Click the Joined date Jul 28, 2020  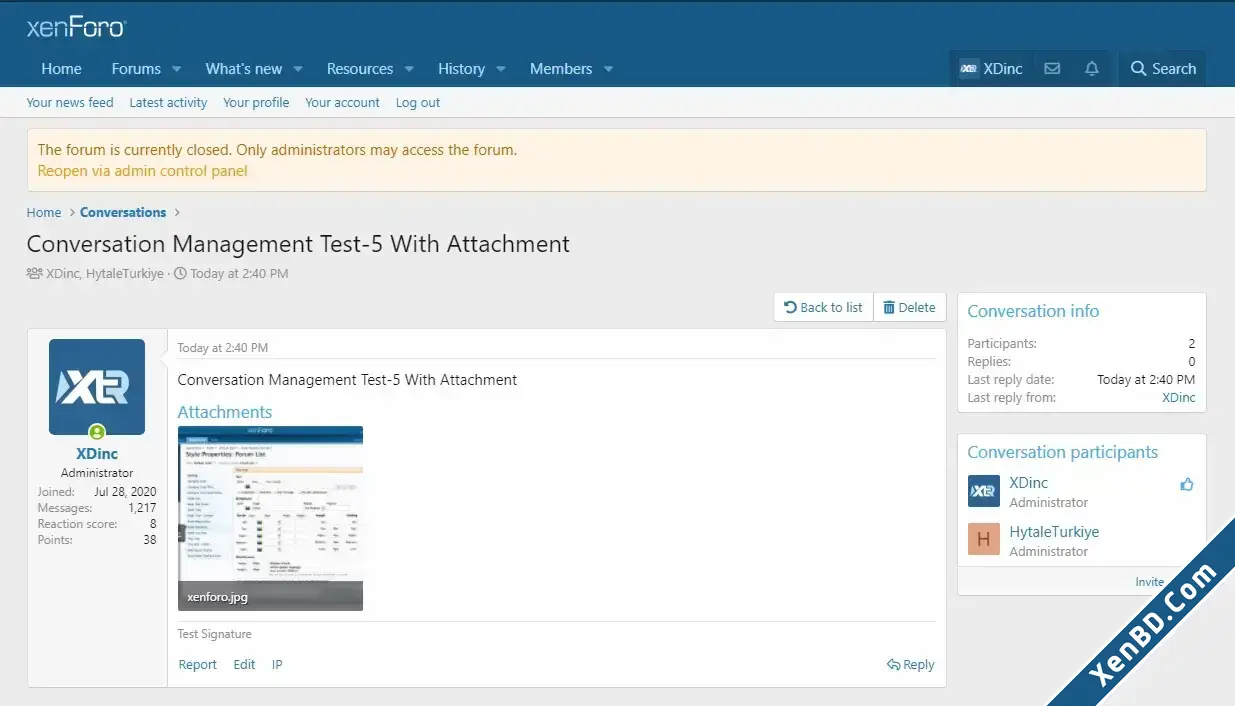click(125, 492)
